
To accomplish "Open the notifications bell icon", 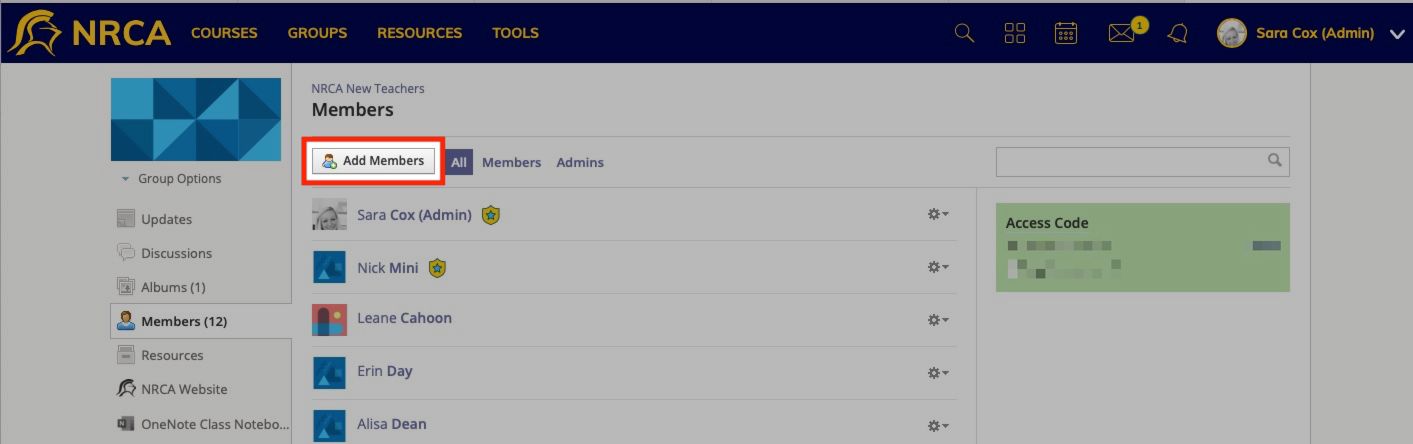I will click(1178, 33).
